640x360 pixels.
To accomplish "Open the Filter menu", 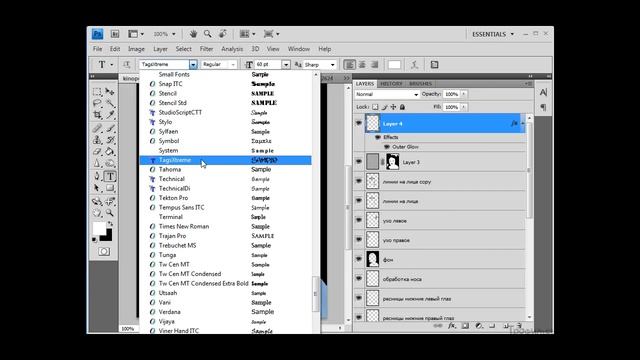I will coord(207,49).
